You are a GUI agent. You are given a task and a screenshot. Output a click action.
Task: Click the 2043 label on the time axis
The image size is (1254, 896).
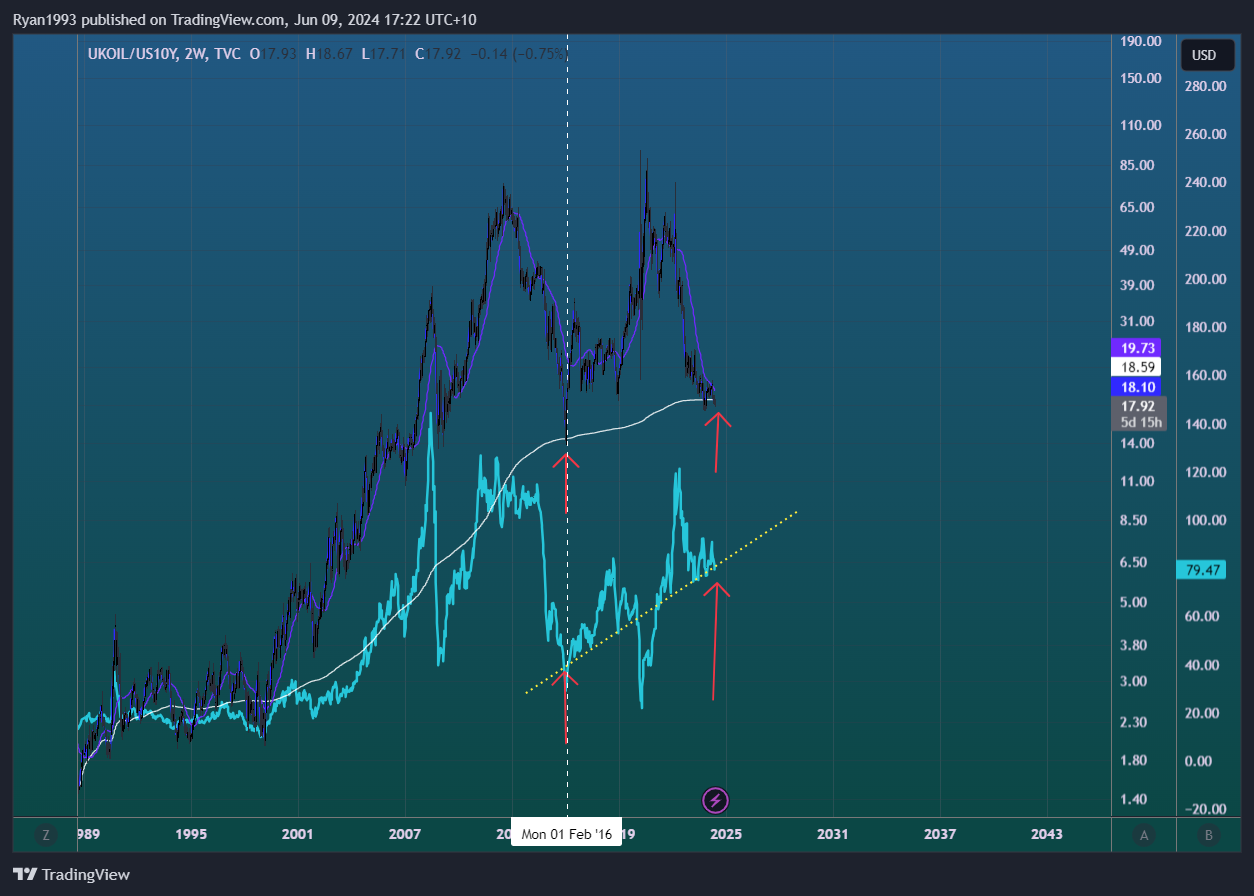[1047, 834]
